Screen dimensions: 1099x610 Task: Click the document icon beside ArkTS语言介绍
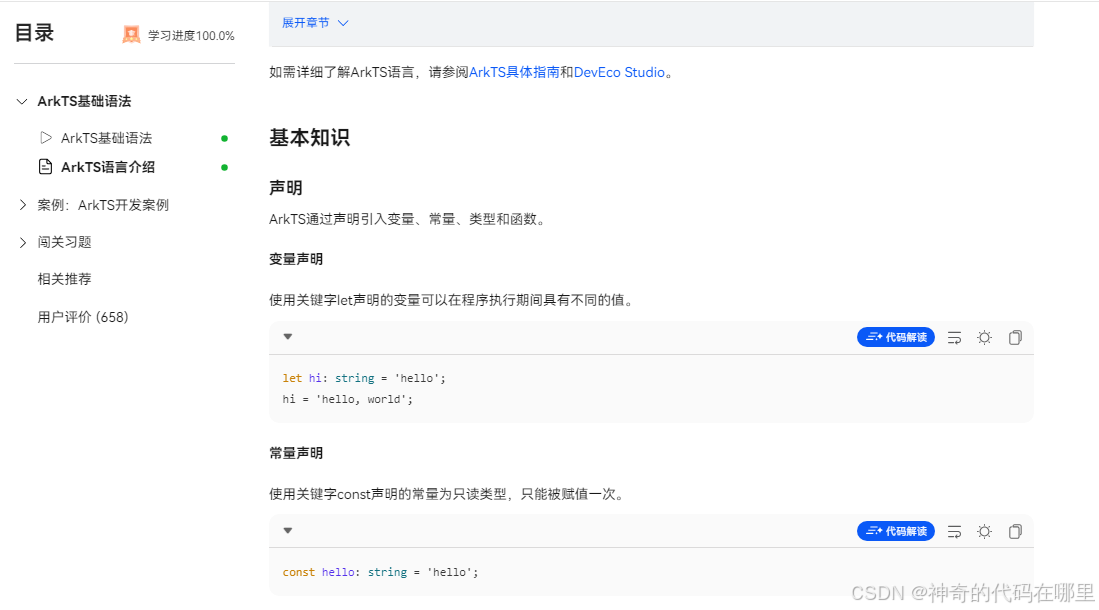click(x=47, y=166)
